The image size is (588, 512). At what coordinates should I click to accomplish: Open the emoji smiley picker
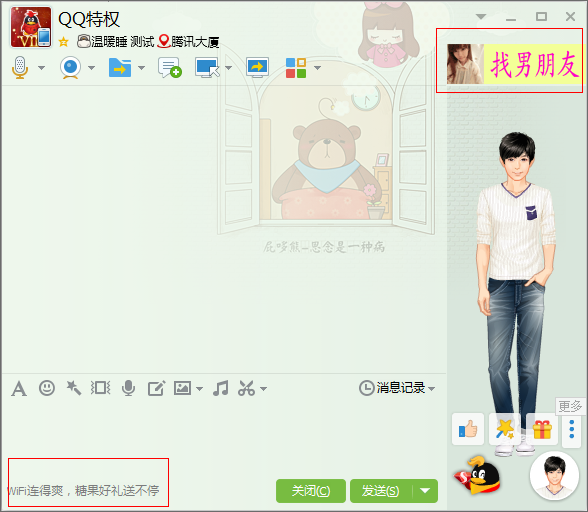click(47, 388)
